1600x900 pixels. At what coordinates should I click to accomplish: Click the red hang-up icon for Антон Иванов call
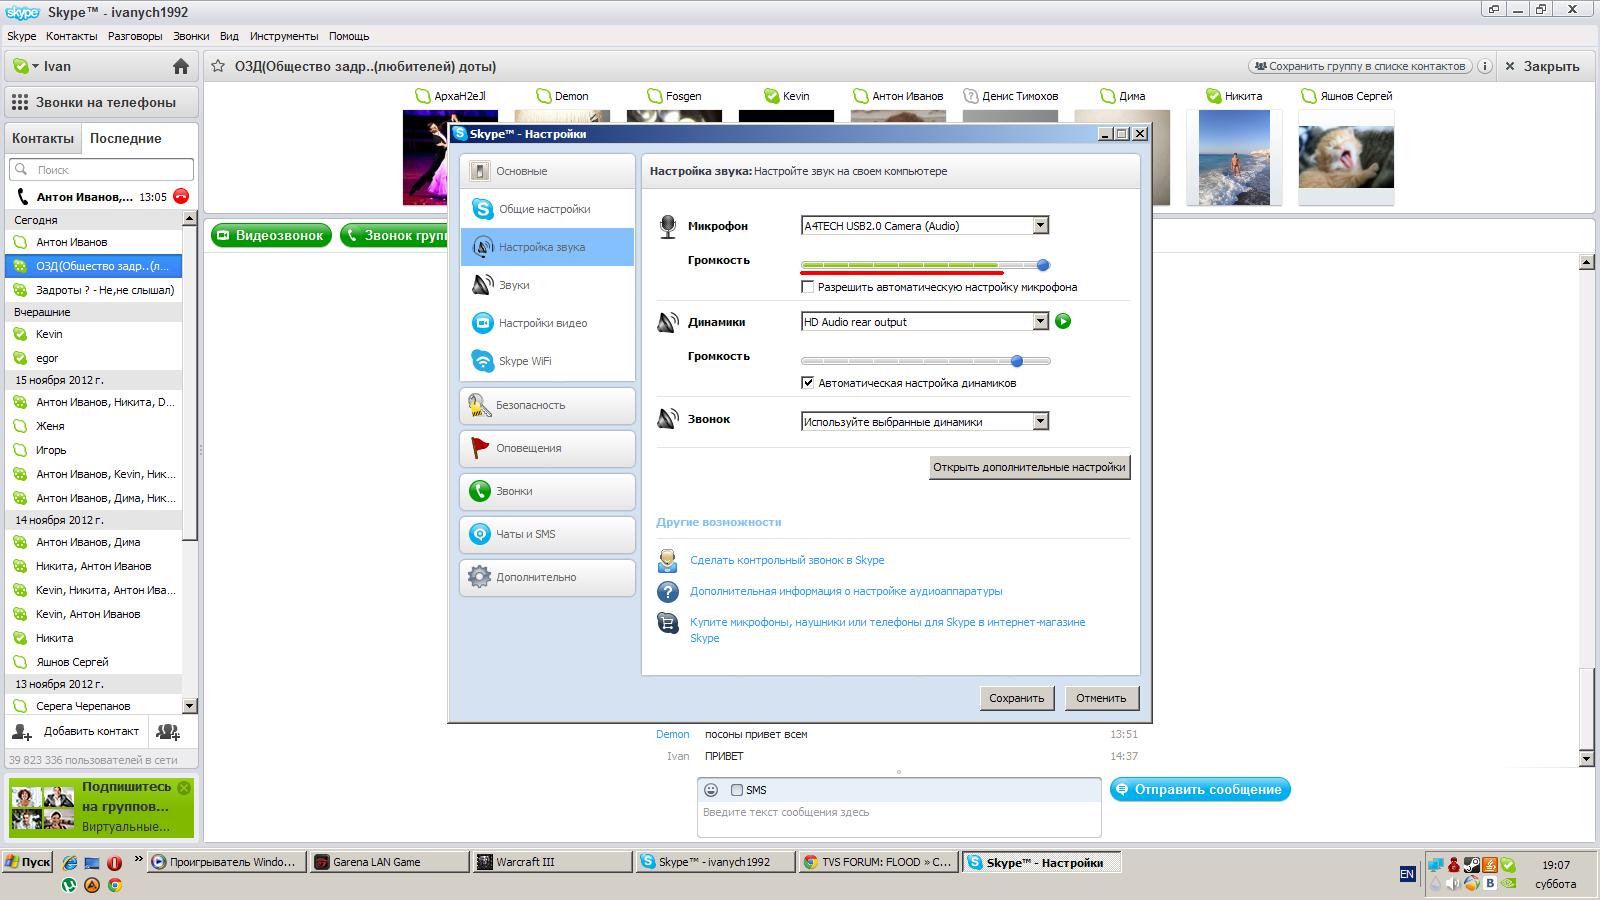[181, 197]
